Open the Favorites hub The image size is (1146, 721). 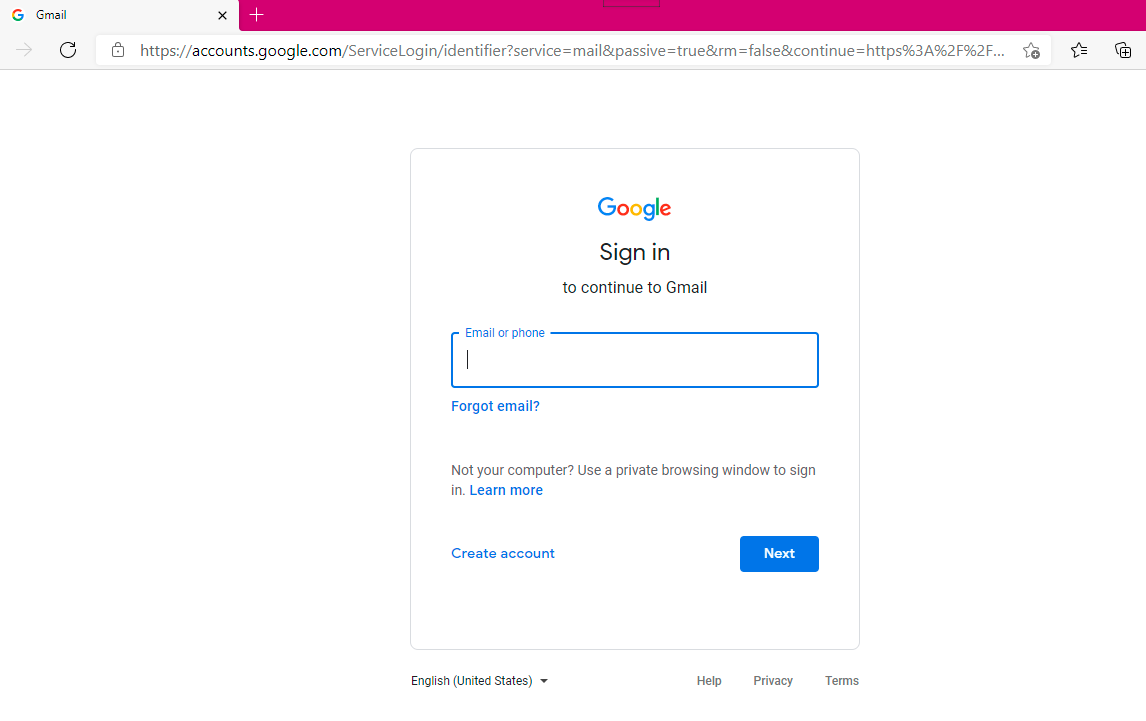1078,50
